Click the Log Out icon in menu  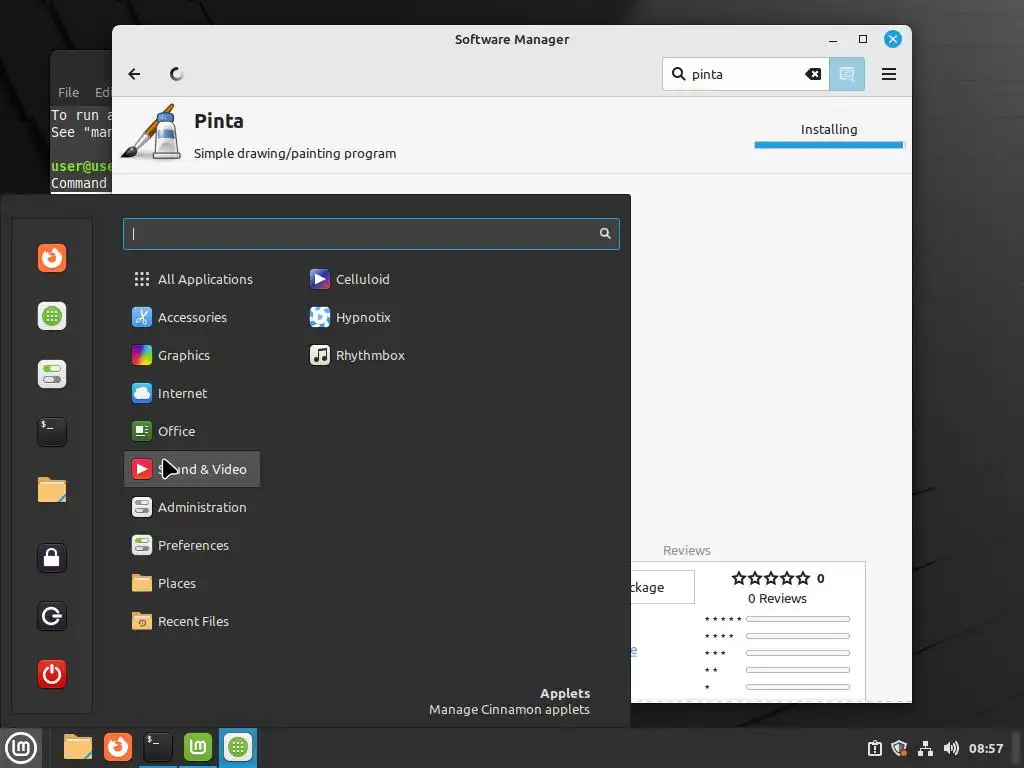tap(52, 616)
